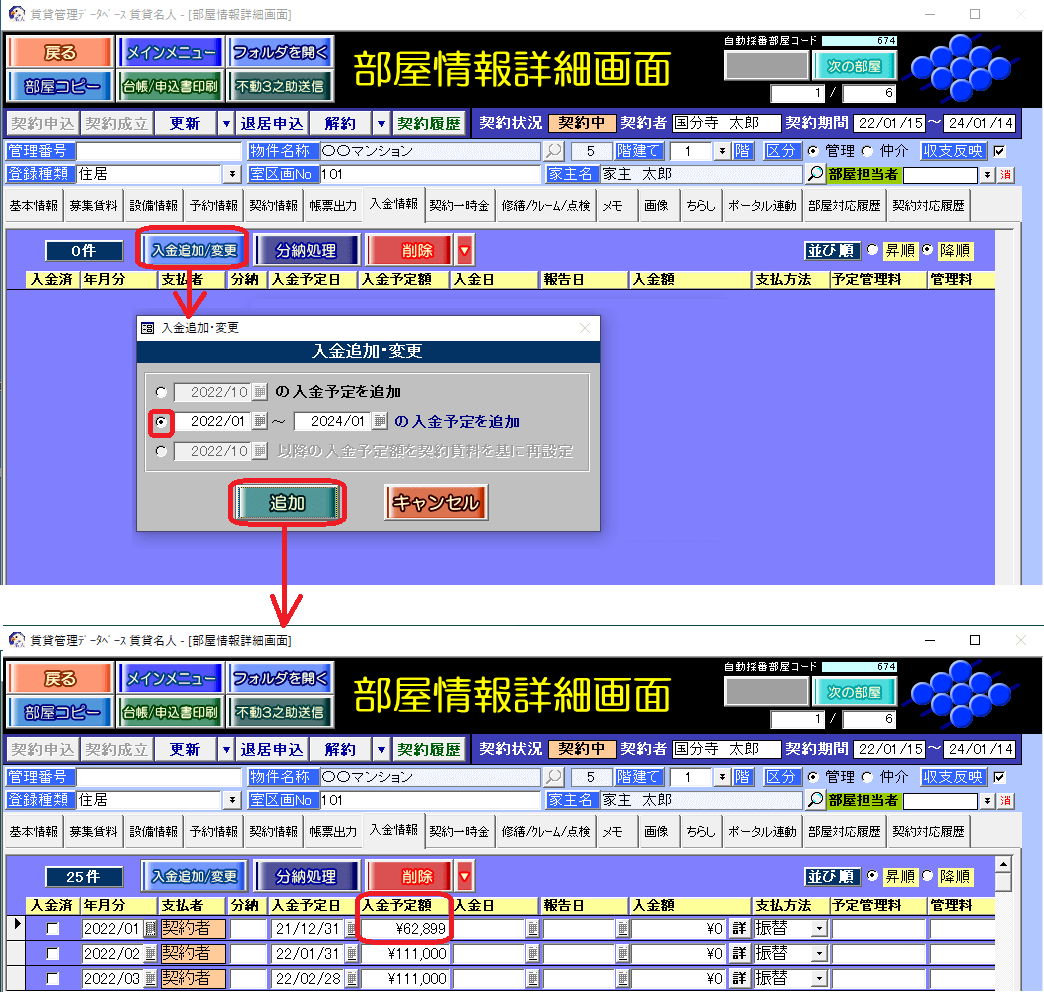The image size is (1044, 992).
Task: Click calendar icon beside 入金予定日 22/01/31
Action: tap(351, 953)
